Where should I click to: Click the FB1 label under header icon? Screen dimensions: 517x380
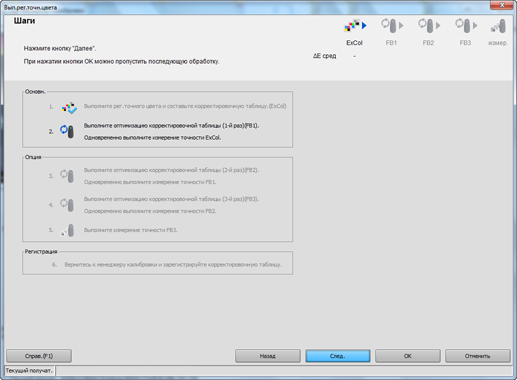point(391,43)
